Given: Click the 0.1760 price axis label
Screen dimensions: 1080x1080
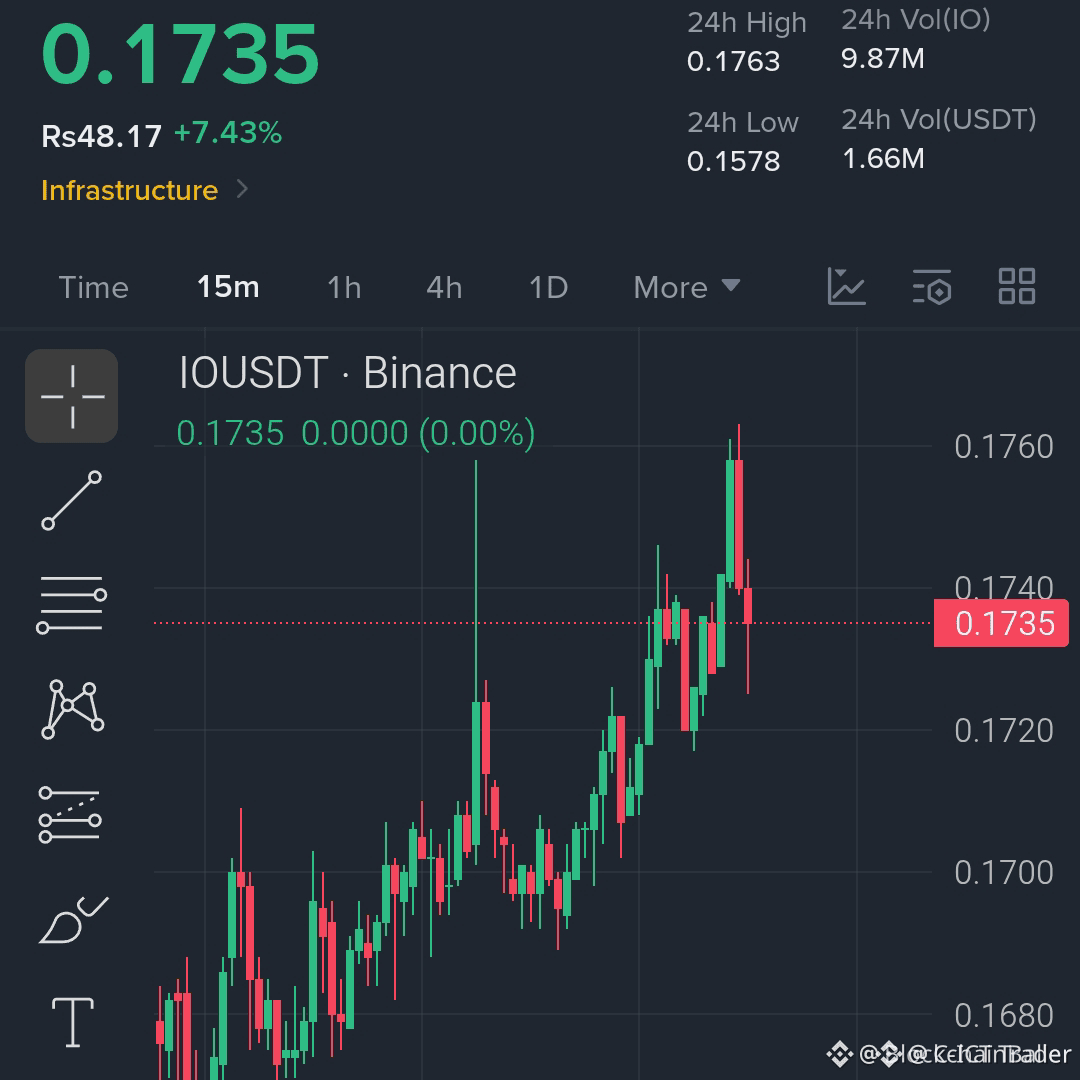Looking at the screenshot, I should click(x=1004, y=446).
